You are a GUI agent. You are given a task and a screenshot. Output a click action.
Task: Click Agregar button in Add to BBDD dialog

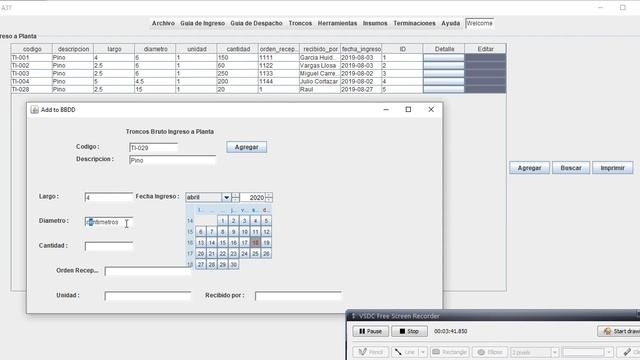pos(247,147)
